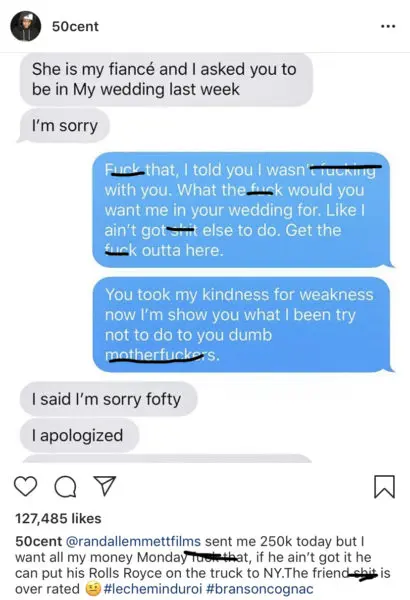The width and height of the screenshot is (410, 600).
Task: Open the 50cent username at top
Action: click(x=75, y=26)
